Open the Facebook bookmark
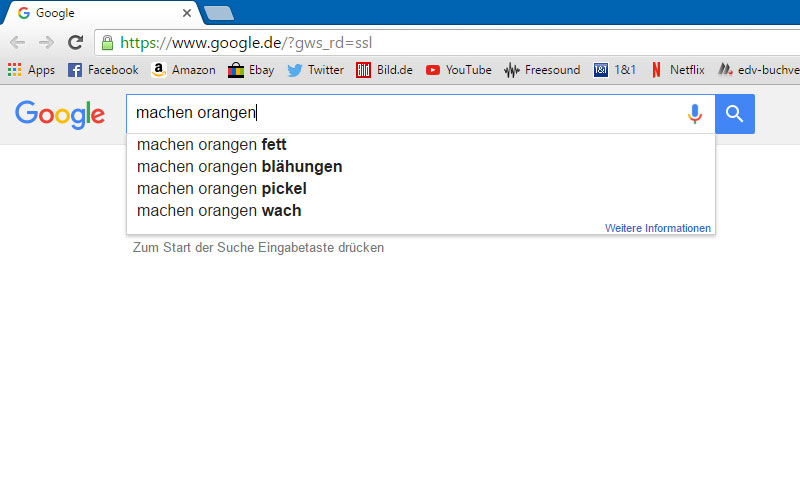 [103, 70]
